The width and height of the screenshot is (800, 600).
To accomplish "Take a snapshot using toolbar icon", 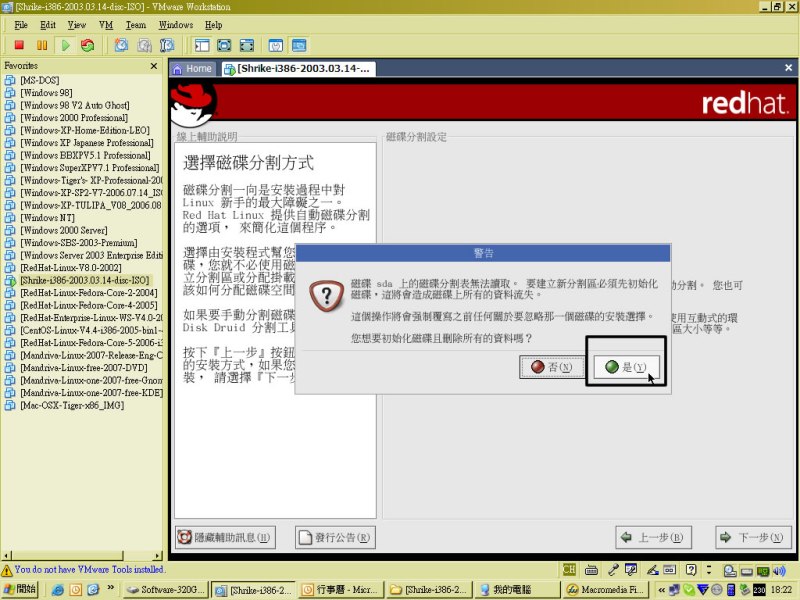I will click(x=121, y=45).
